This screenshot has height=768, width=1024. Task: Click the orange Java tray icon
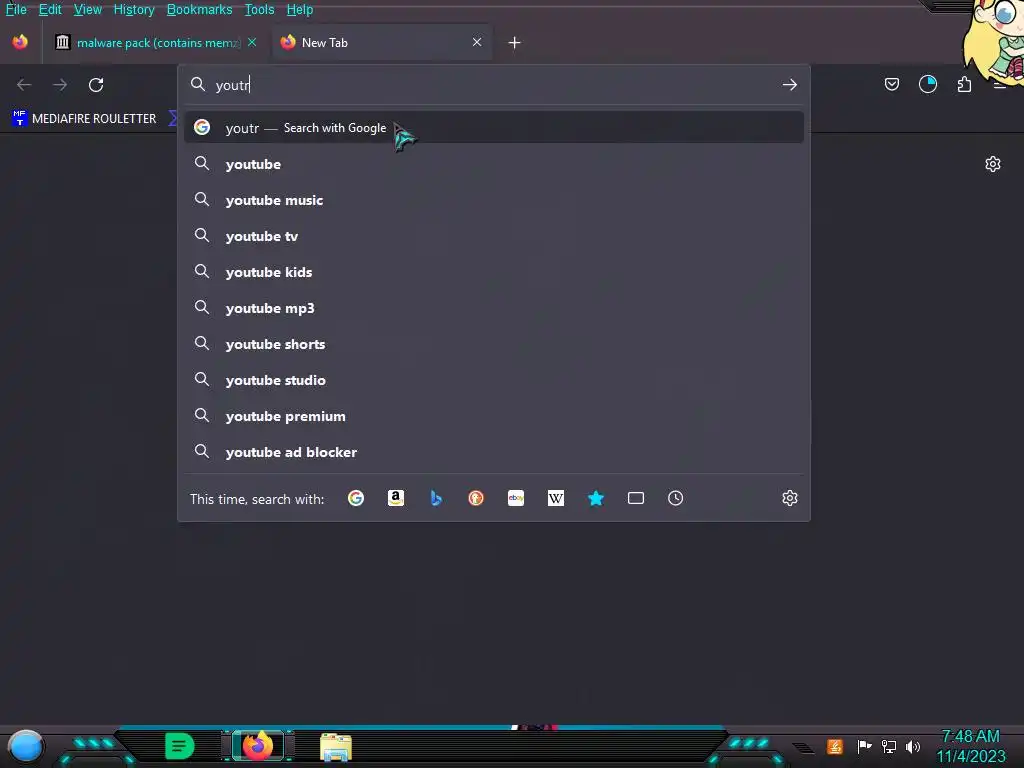pos(835,746)
